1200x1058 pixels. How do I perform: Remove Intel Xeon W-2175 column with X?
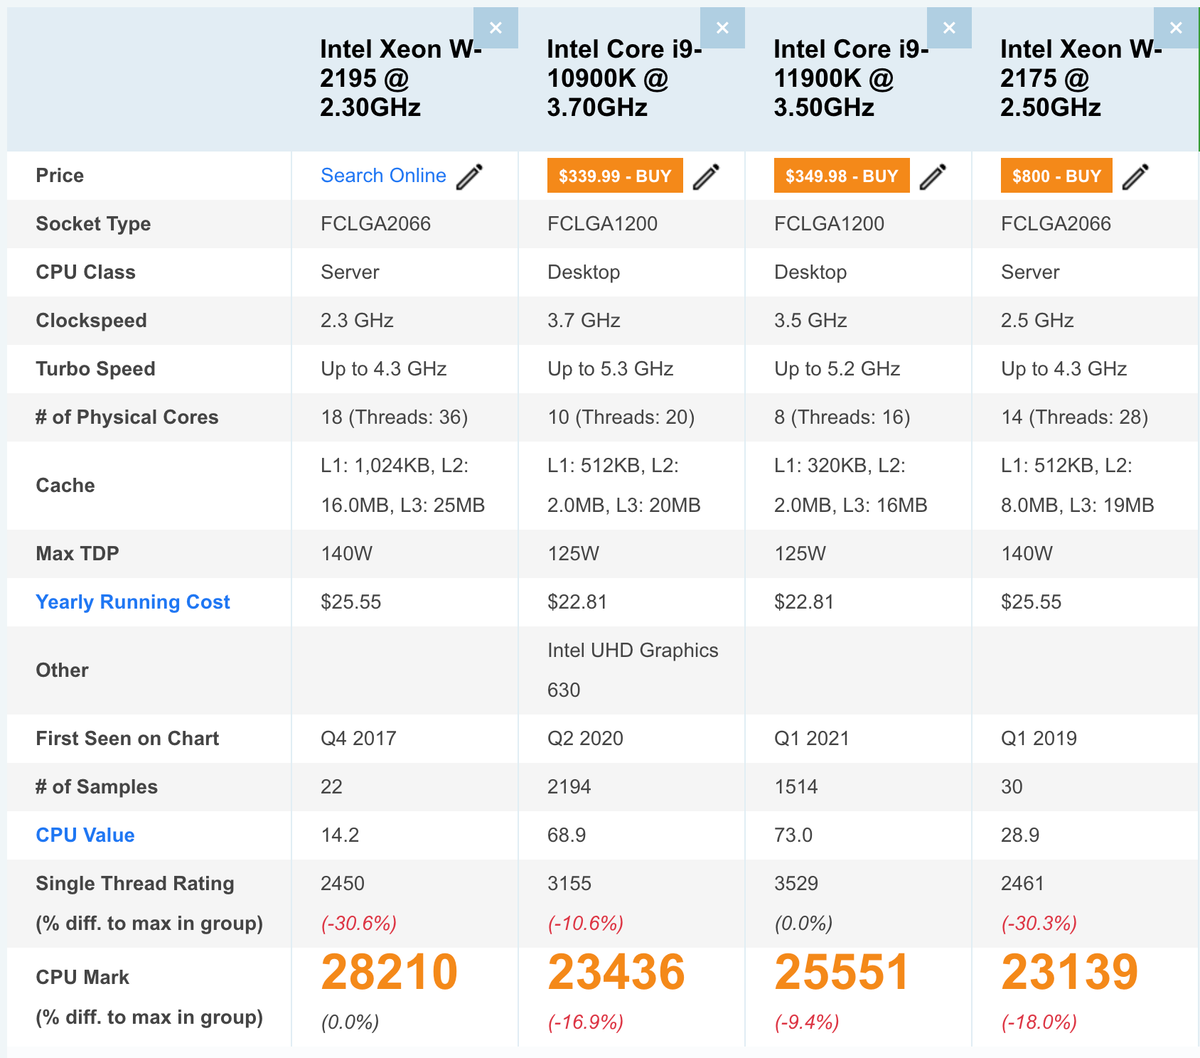coord(1175,28)
